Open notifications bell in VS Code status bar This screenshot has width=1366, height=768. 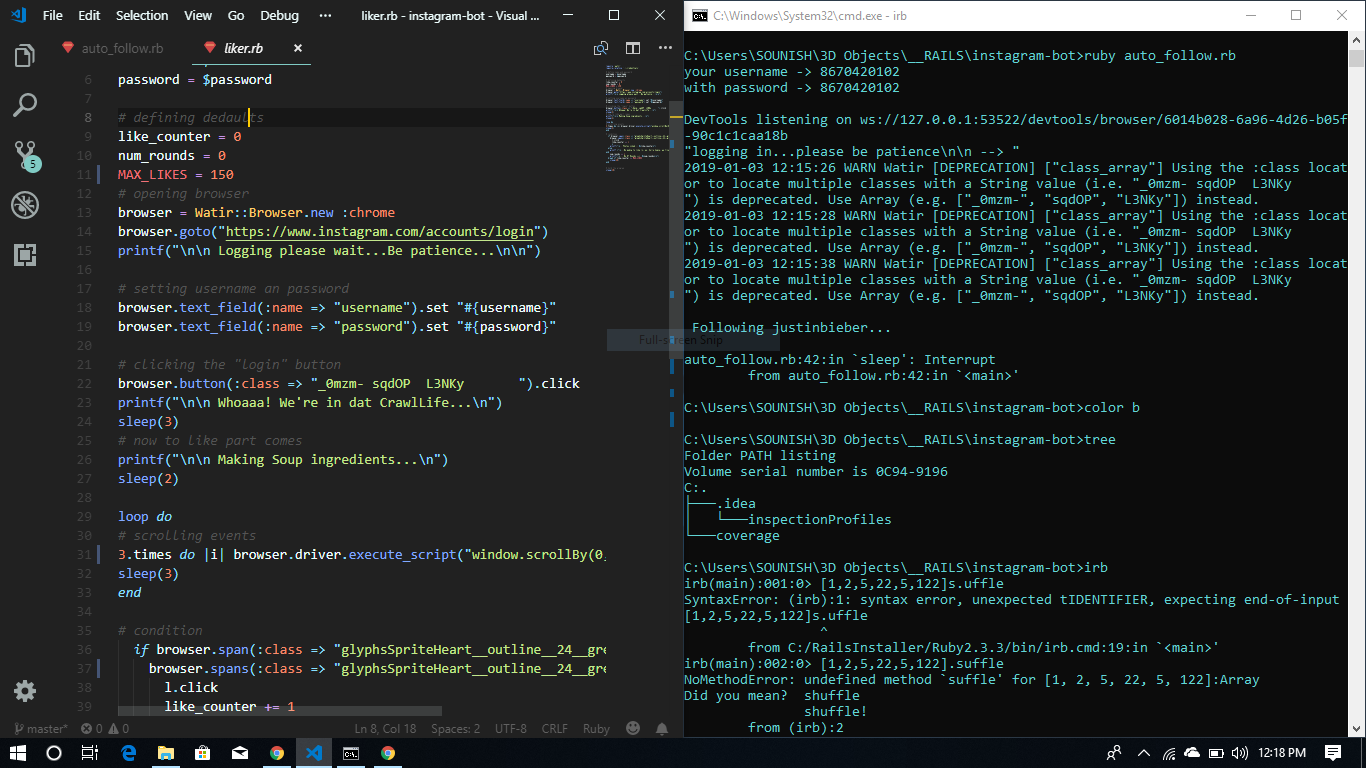(x=662, y=728)
